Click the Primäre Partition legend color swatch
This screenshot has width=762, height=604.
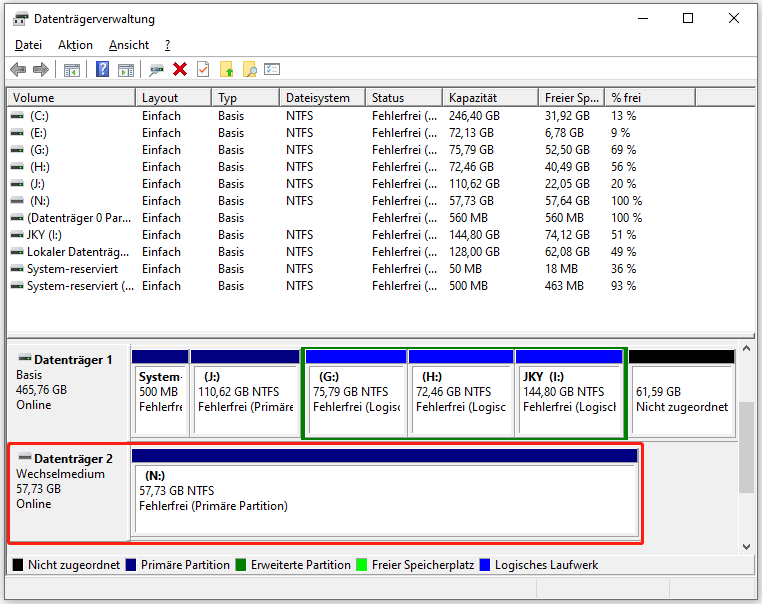click(132, 565)
